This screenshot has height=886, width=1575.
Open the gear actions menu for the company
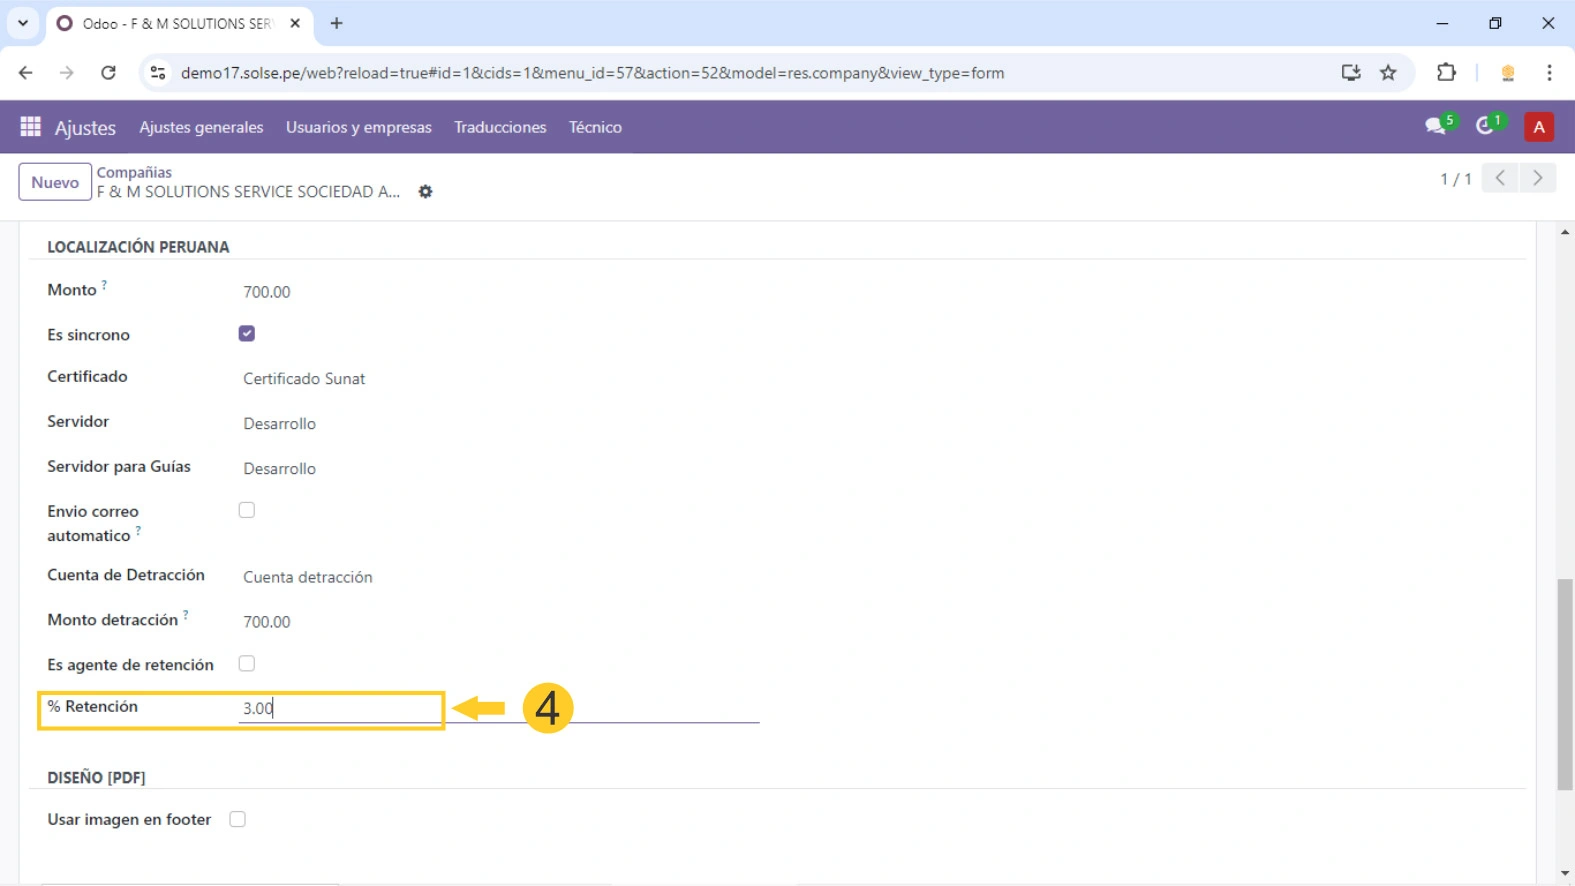pyautogui.click(x=425, y=192)
